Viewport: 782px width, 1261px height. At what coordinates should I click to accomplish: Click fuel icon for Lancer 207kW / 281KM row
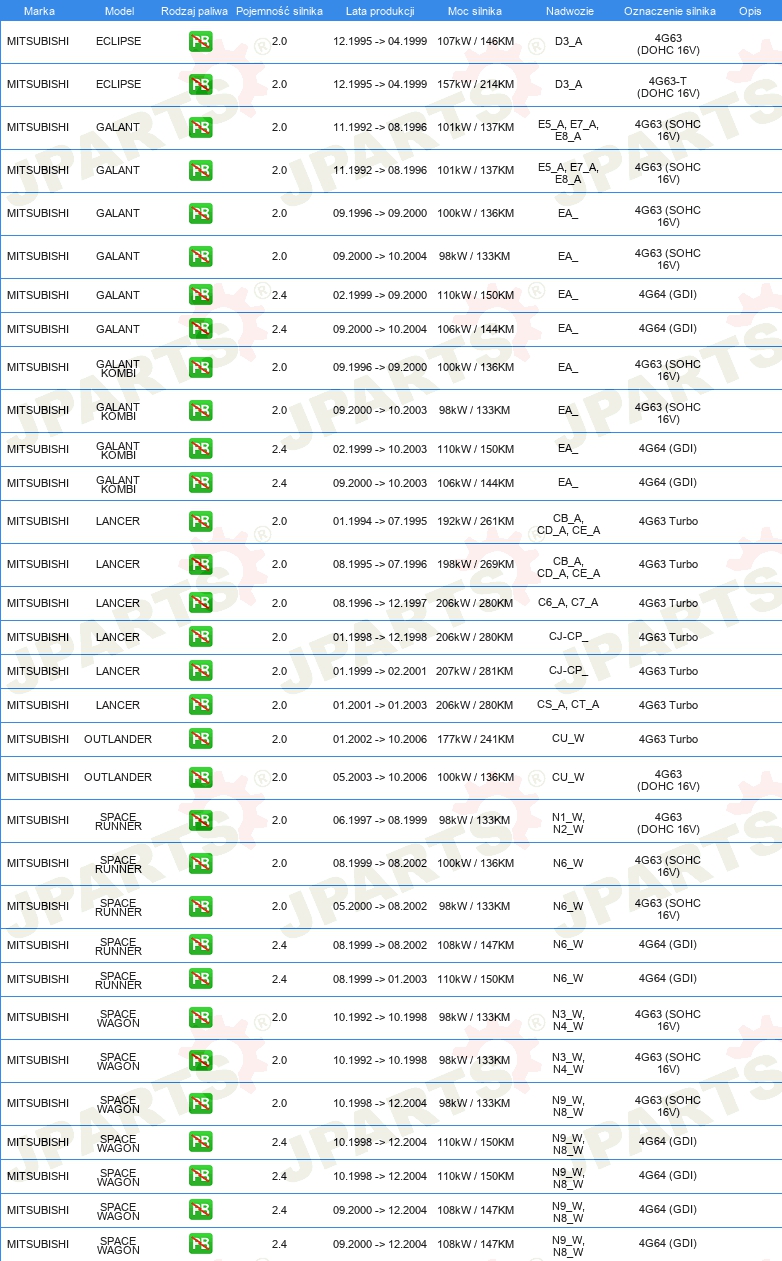[x=200, y=671]
